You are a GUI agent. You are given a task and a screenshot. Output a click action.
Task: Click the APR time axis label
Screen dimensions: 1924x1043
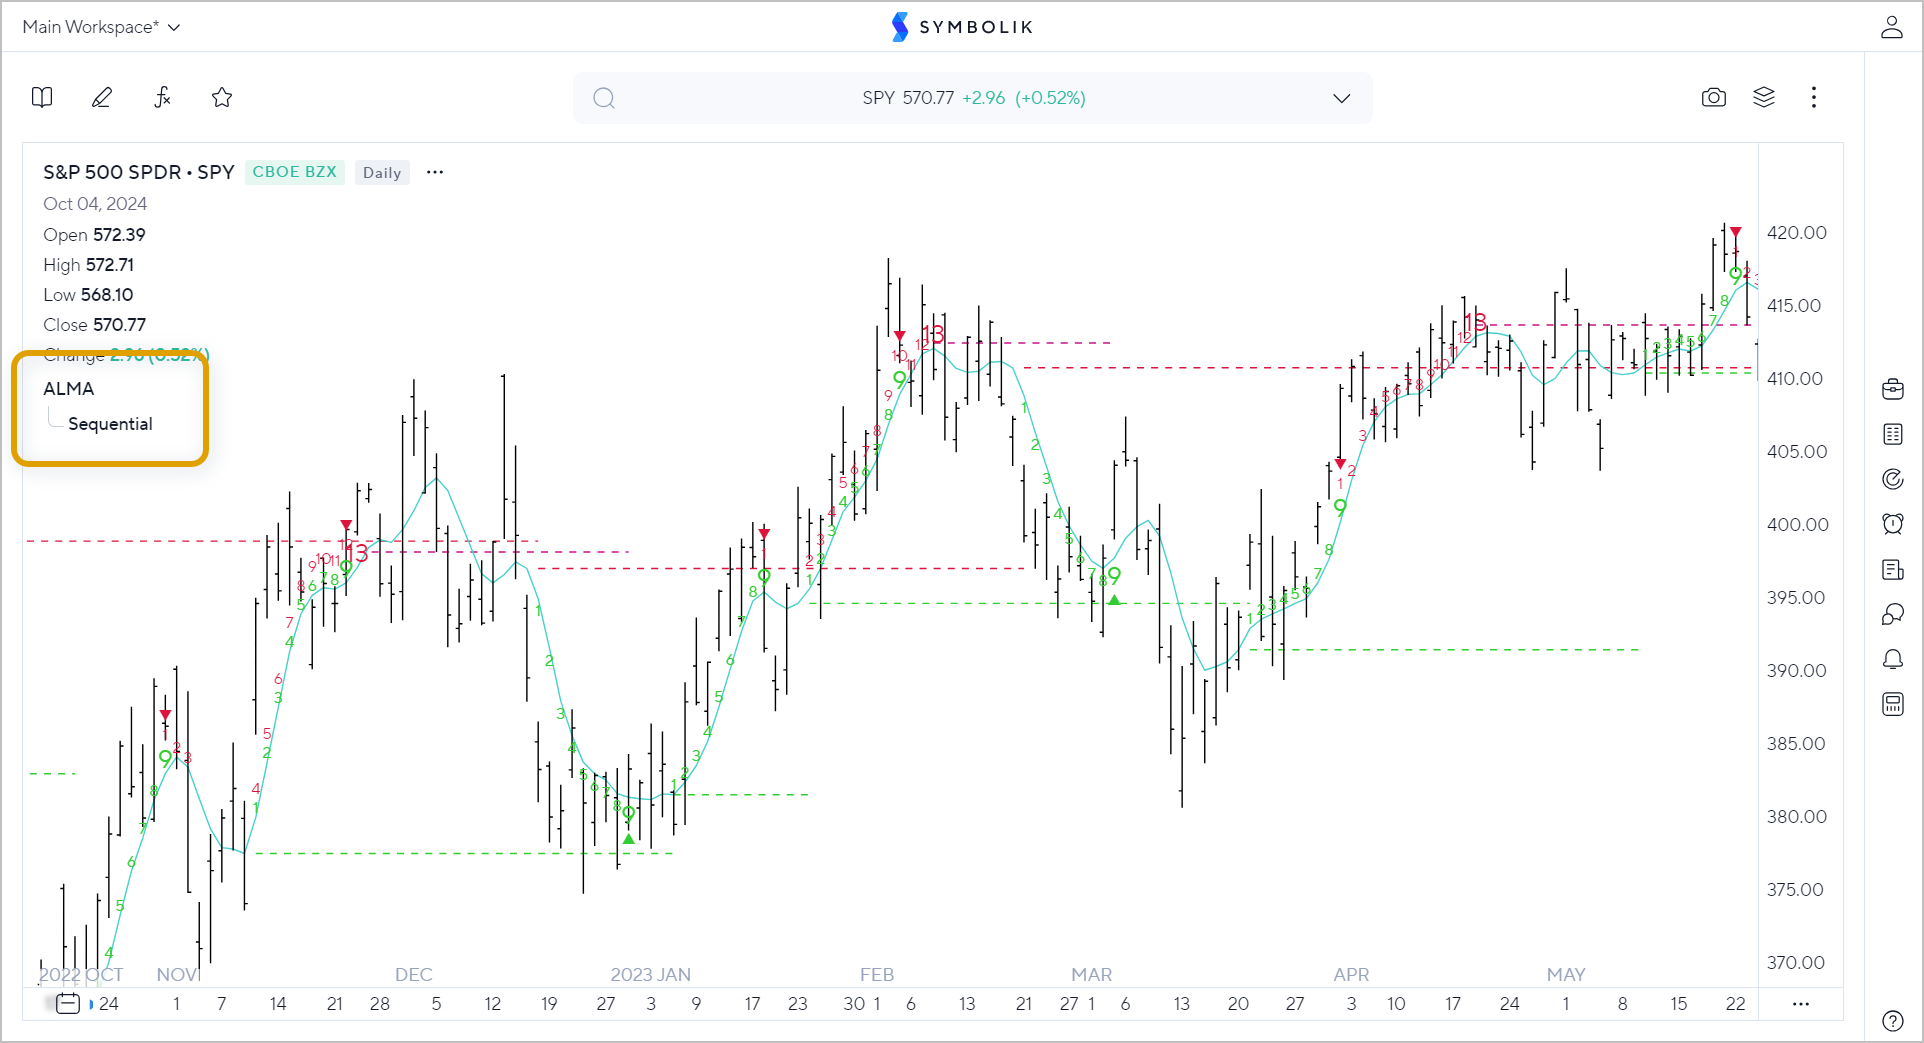[x=1351, y=975]
